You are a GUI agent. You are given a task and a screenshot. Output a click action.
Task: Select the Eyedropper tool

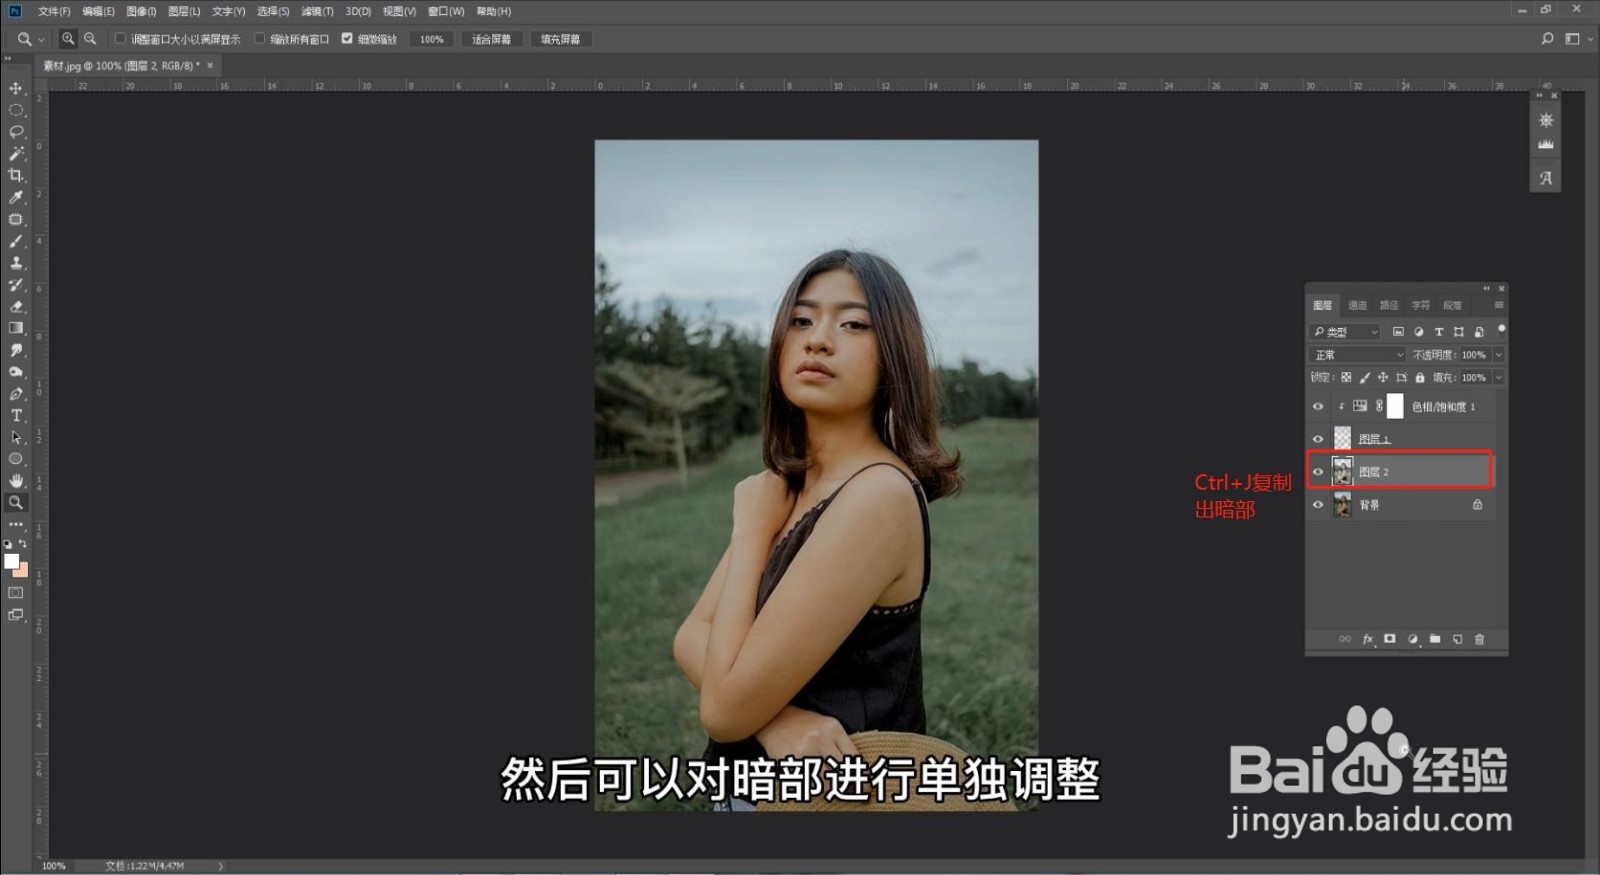(16, 197)
